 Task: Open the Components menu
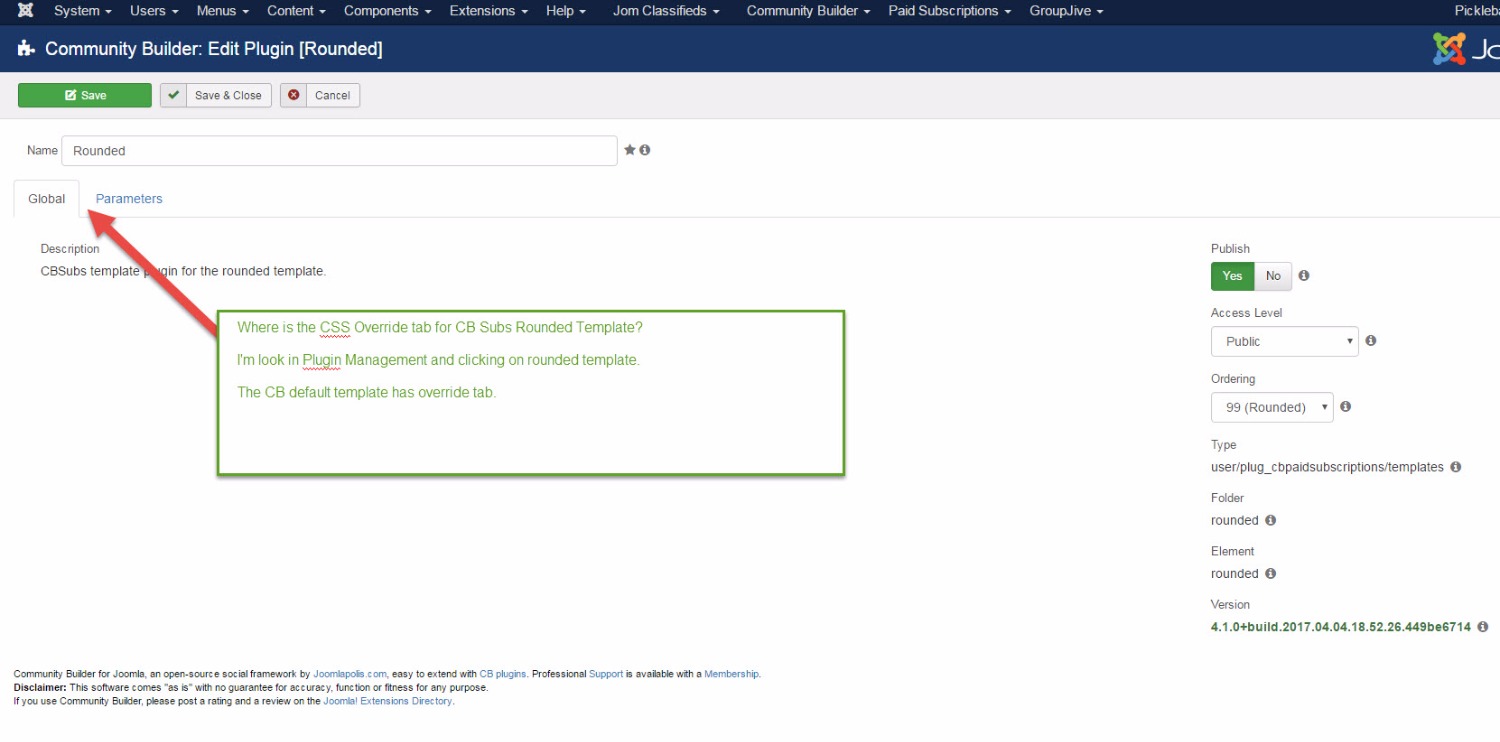(388, 11)
